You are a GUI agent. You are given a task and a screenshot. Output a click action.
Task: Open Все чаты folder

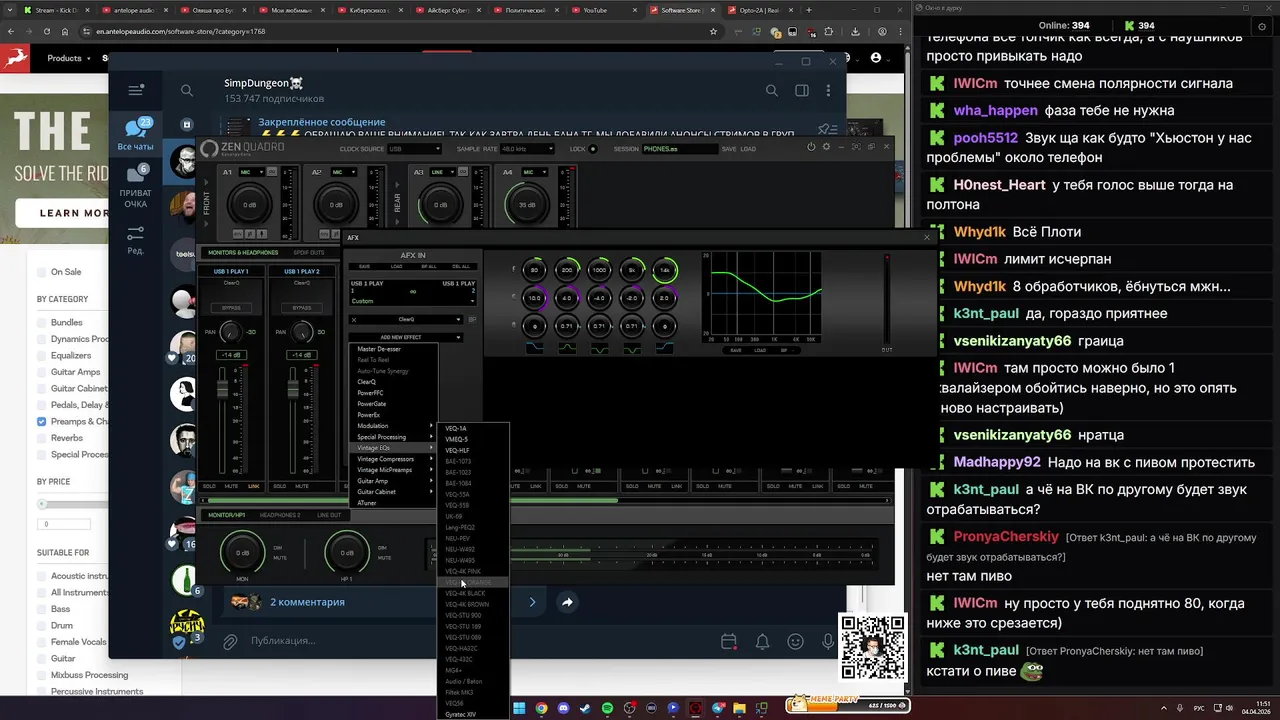point(136,134)
